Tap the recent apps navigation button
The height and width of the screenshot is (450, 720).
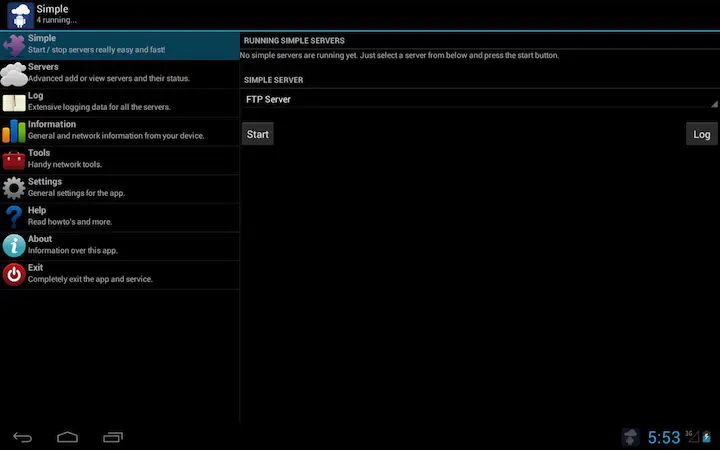click(113, 437)
